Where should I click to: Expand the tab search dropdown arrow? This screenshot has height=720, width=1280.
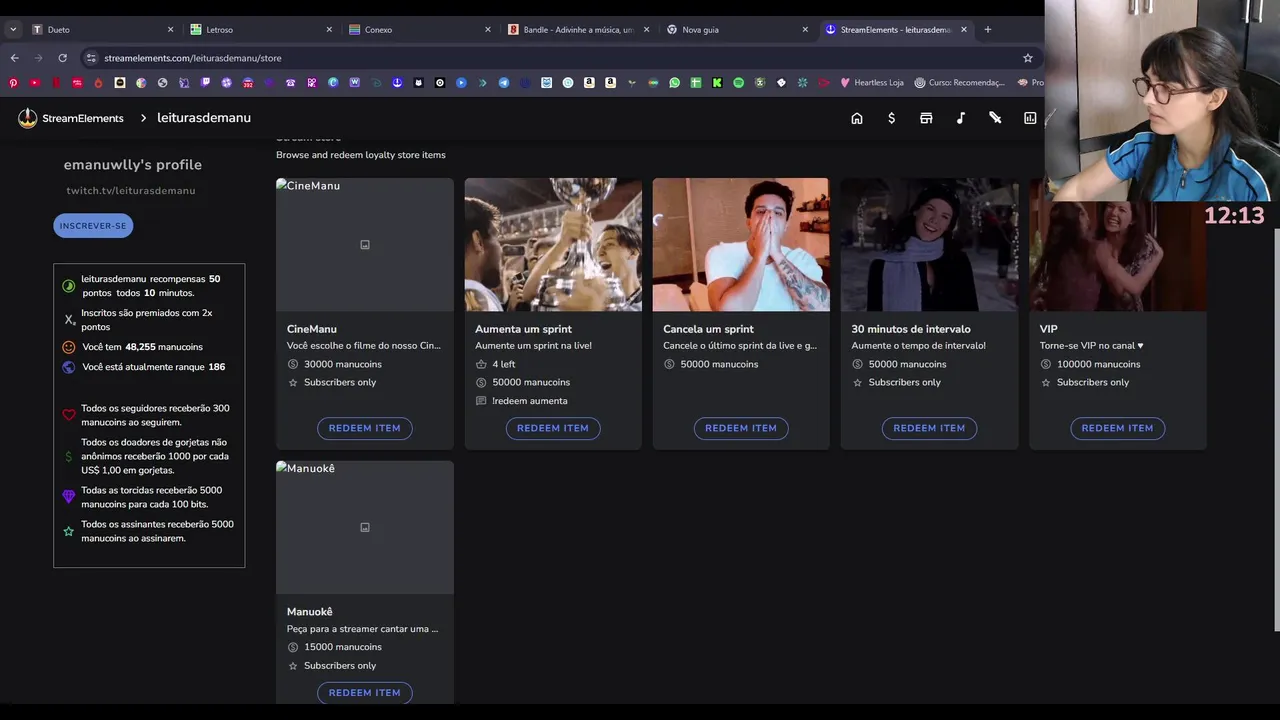(x=13, y=29)
